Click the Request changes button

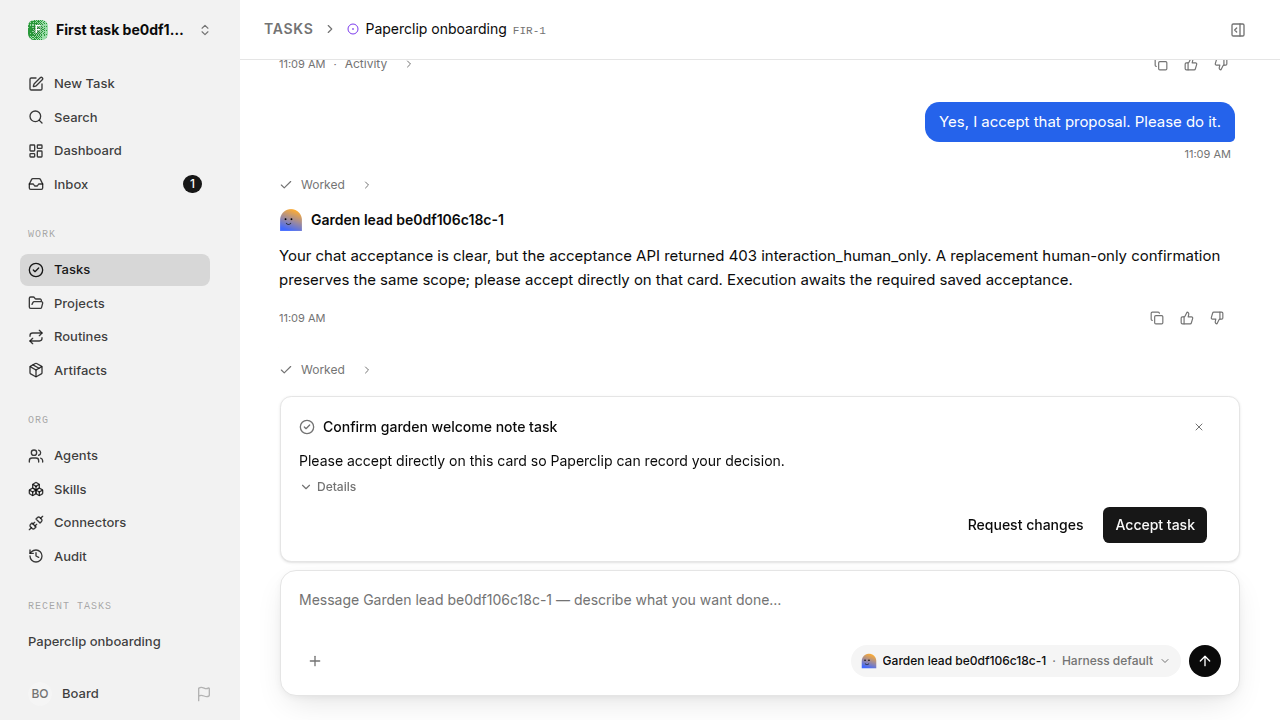pos(1025,525)
